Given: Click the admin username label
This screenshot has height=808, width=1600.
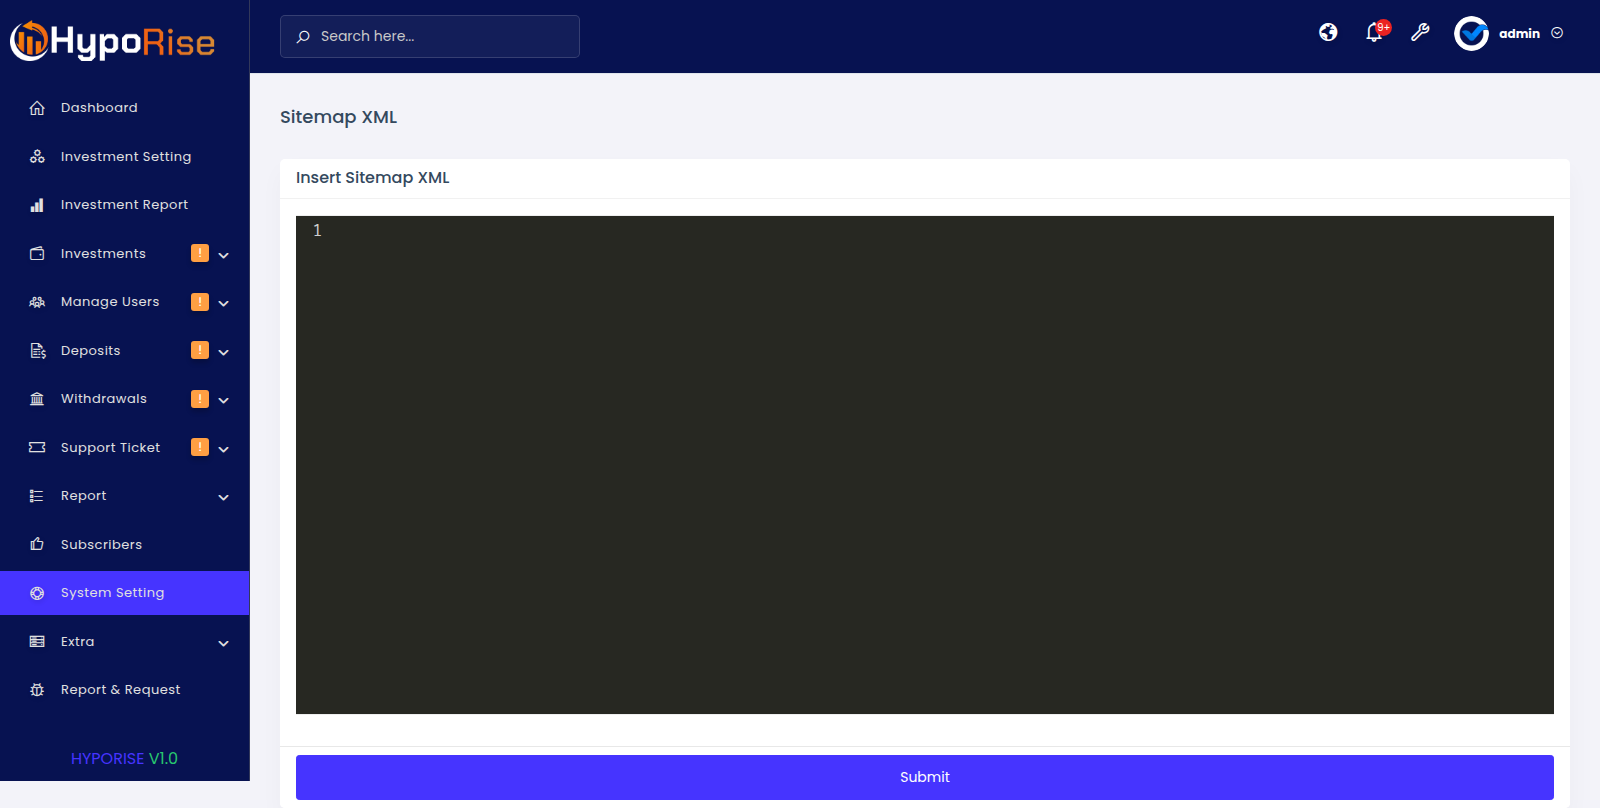Looking at the screenshot, I should pos(1519,34).
